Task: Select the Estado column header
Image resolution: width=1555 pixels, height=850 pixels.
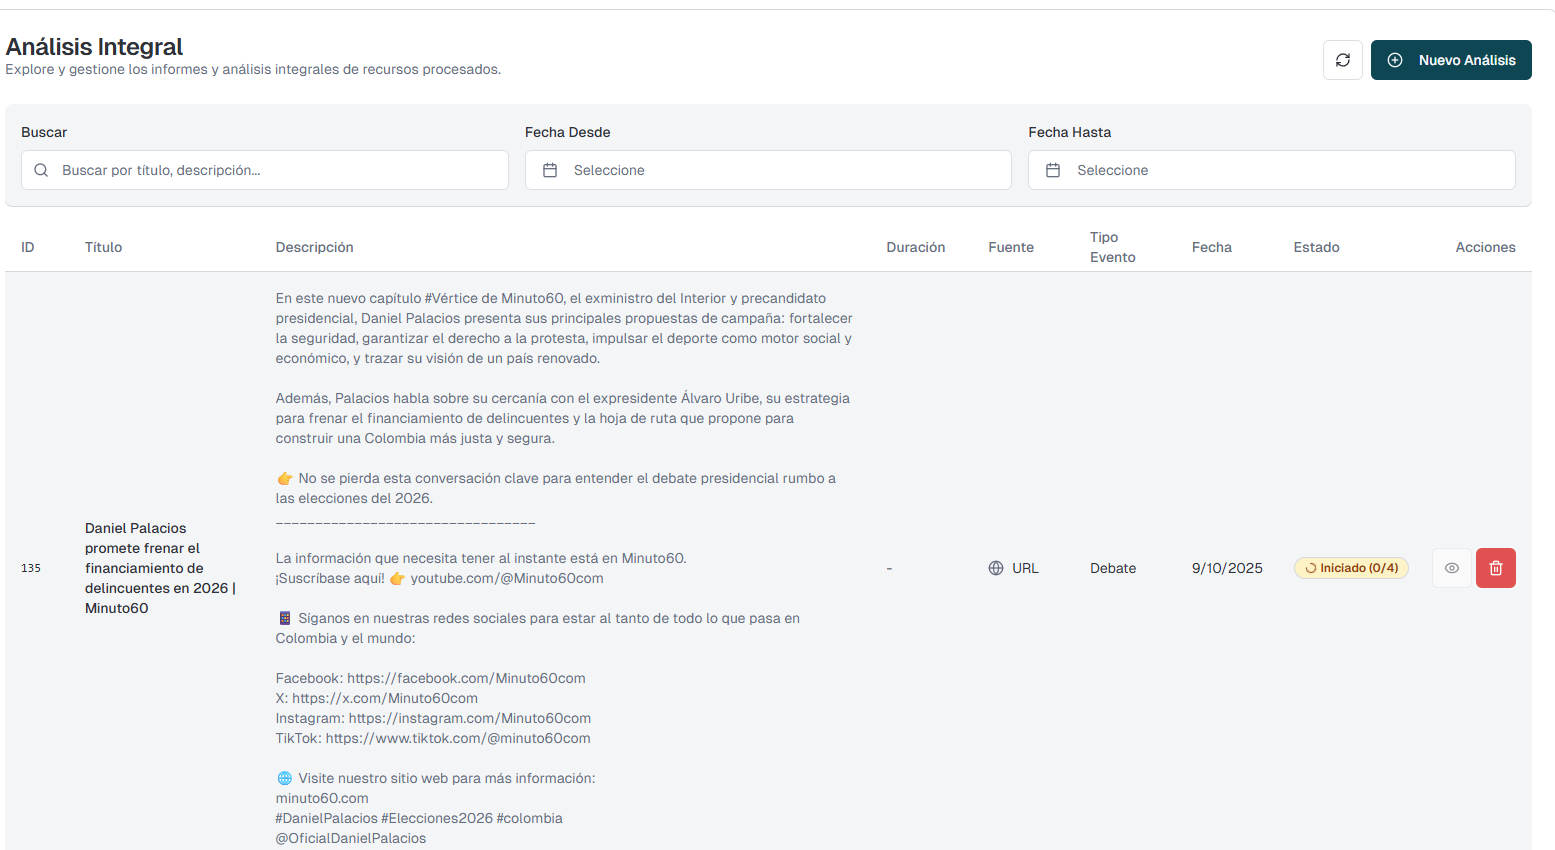Action: point(1316,247)
